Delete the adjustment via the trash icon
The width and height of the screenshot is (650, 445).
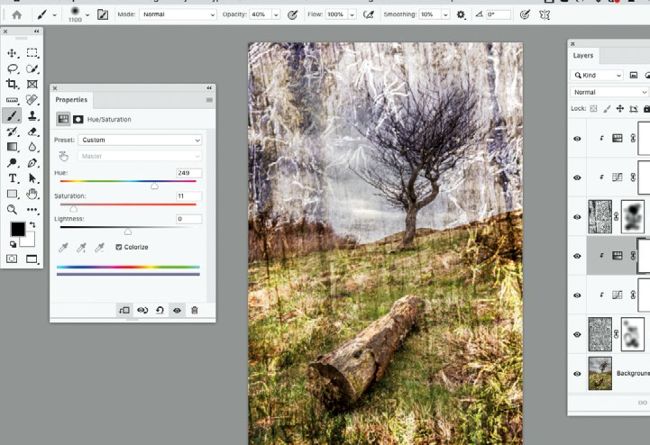click(x=194, y=310)
